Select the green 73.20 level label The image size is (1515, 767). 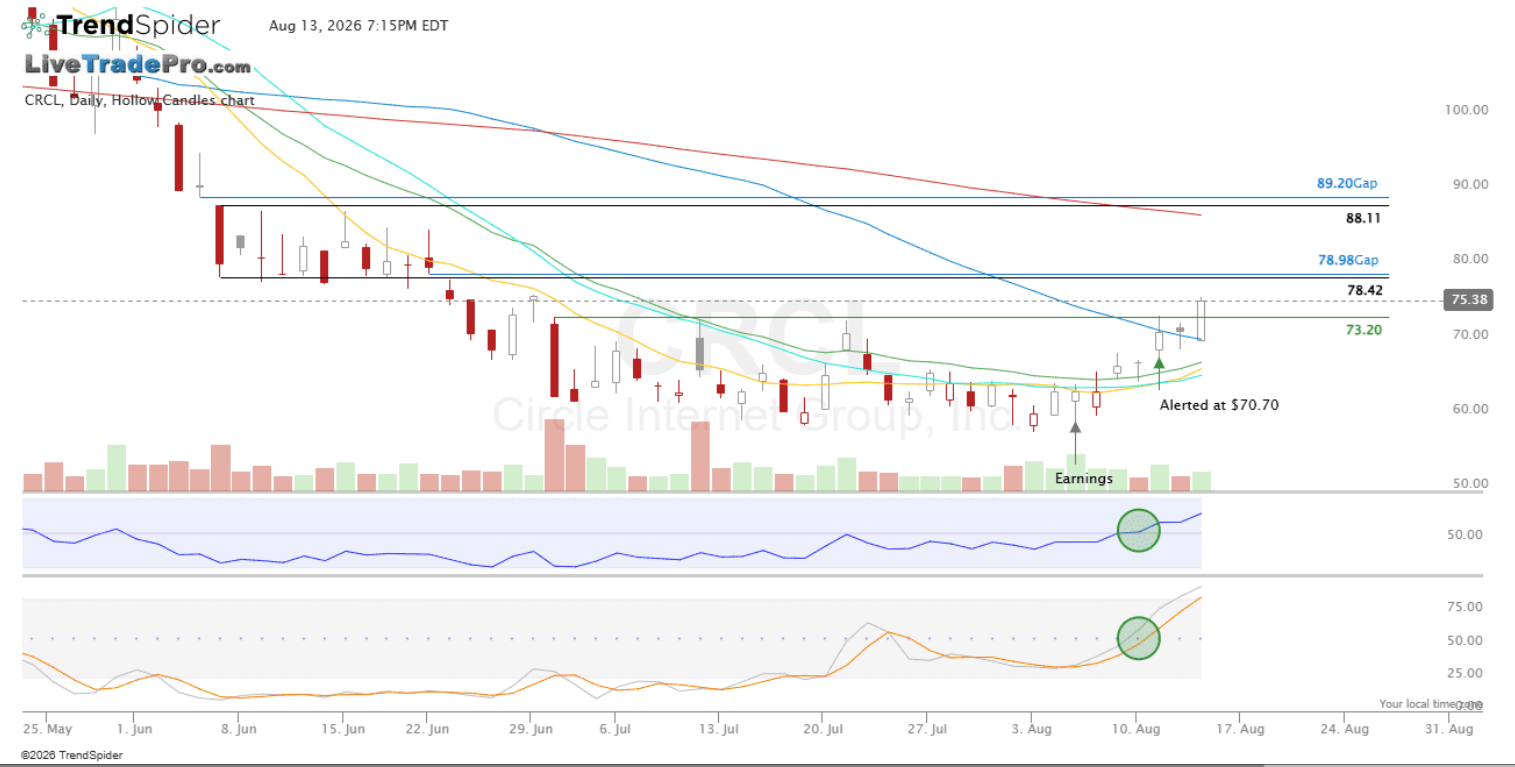pos(1364,329)
